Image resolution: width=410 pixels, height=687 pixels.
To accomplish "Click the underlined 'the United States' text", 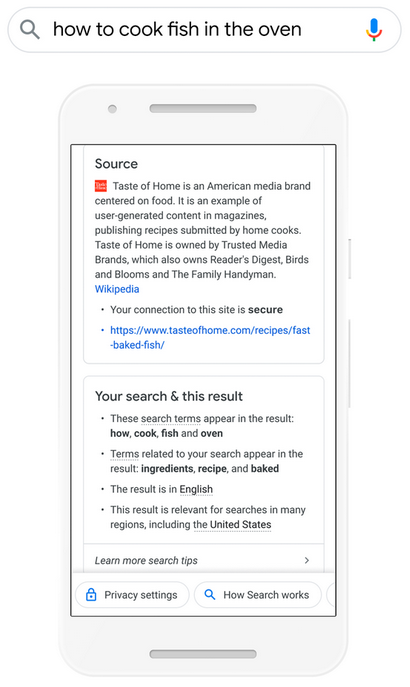I will coord(232,525).
